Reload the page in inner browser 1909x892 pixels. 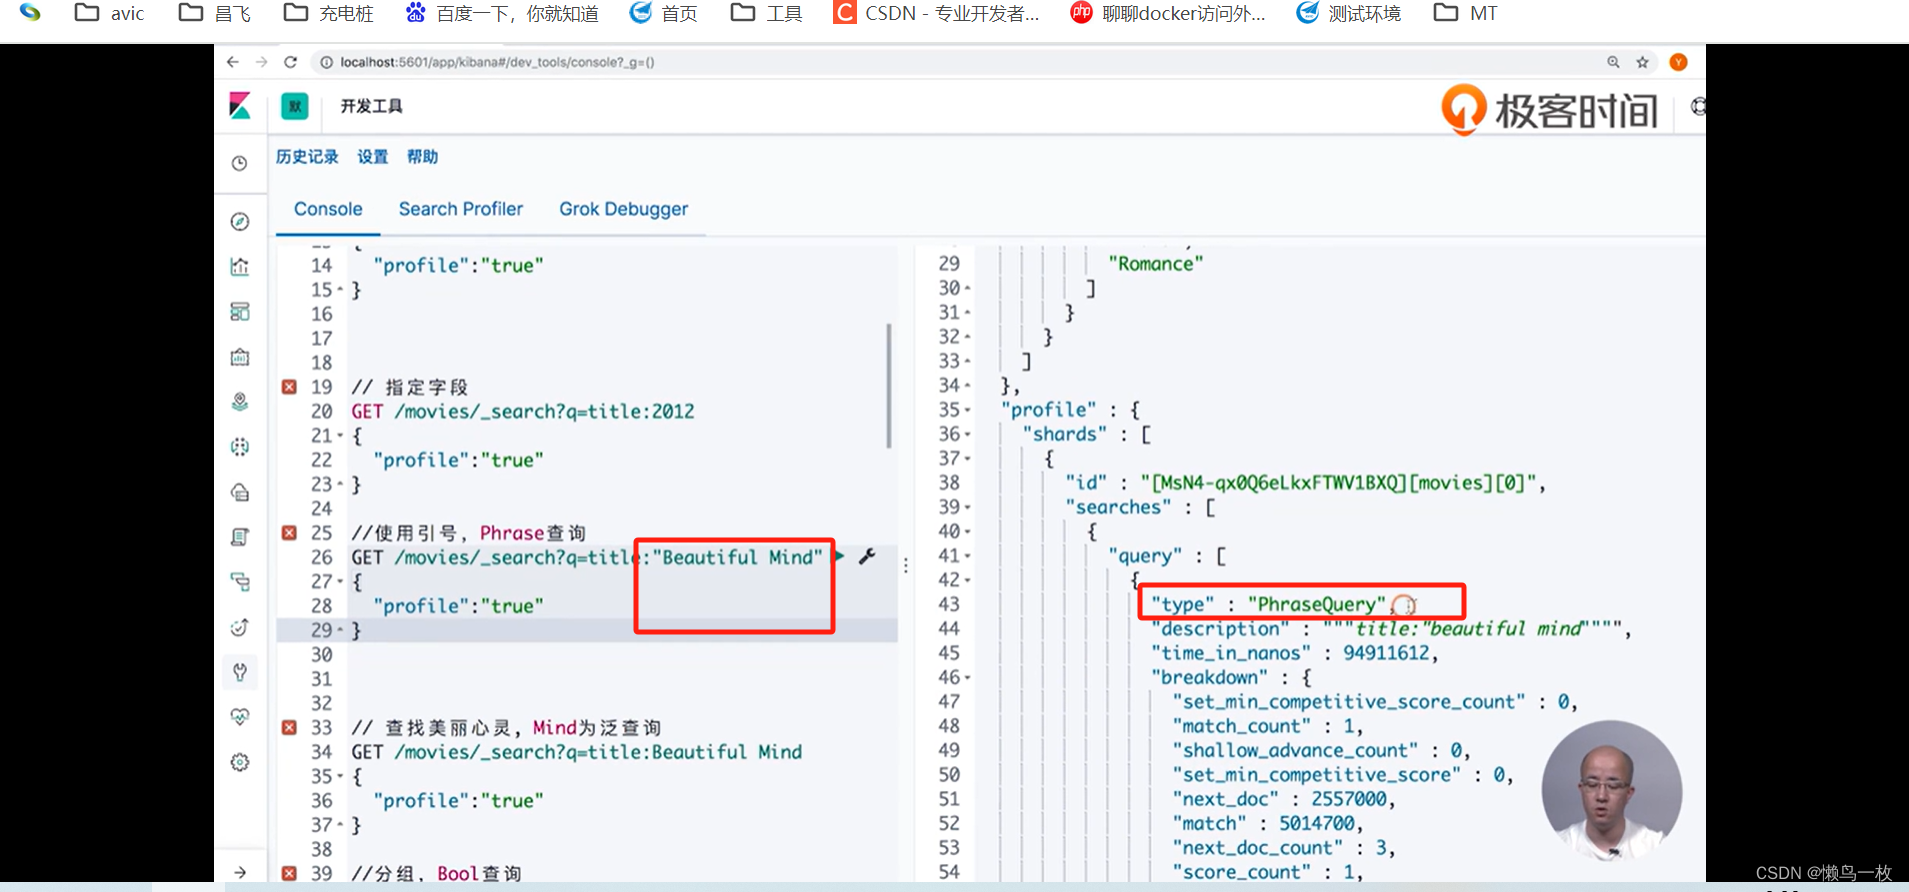pyautogui.click(x=291, y=62)
